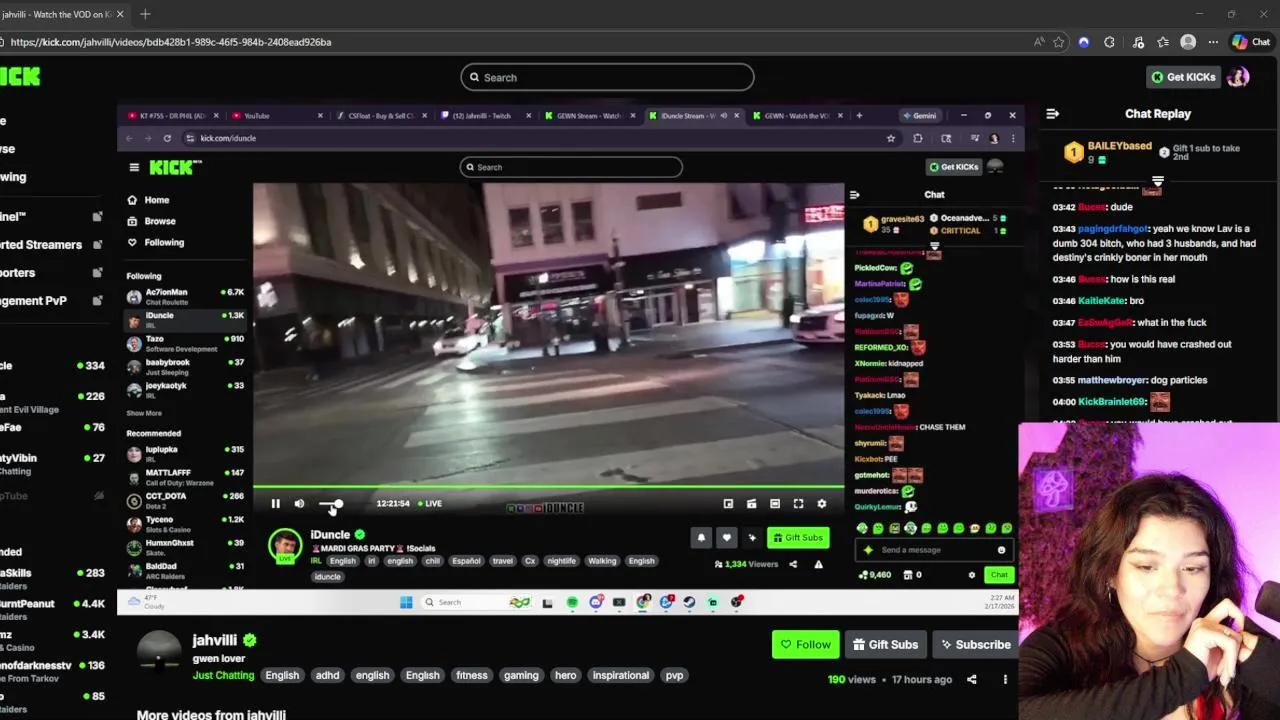The width and height of the screenshot is (1280, 720).
Task: Pause the recorded iDuncle stream player
Action: click(275, 504)
